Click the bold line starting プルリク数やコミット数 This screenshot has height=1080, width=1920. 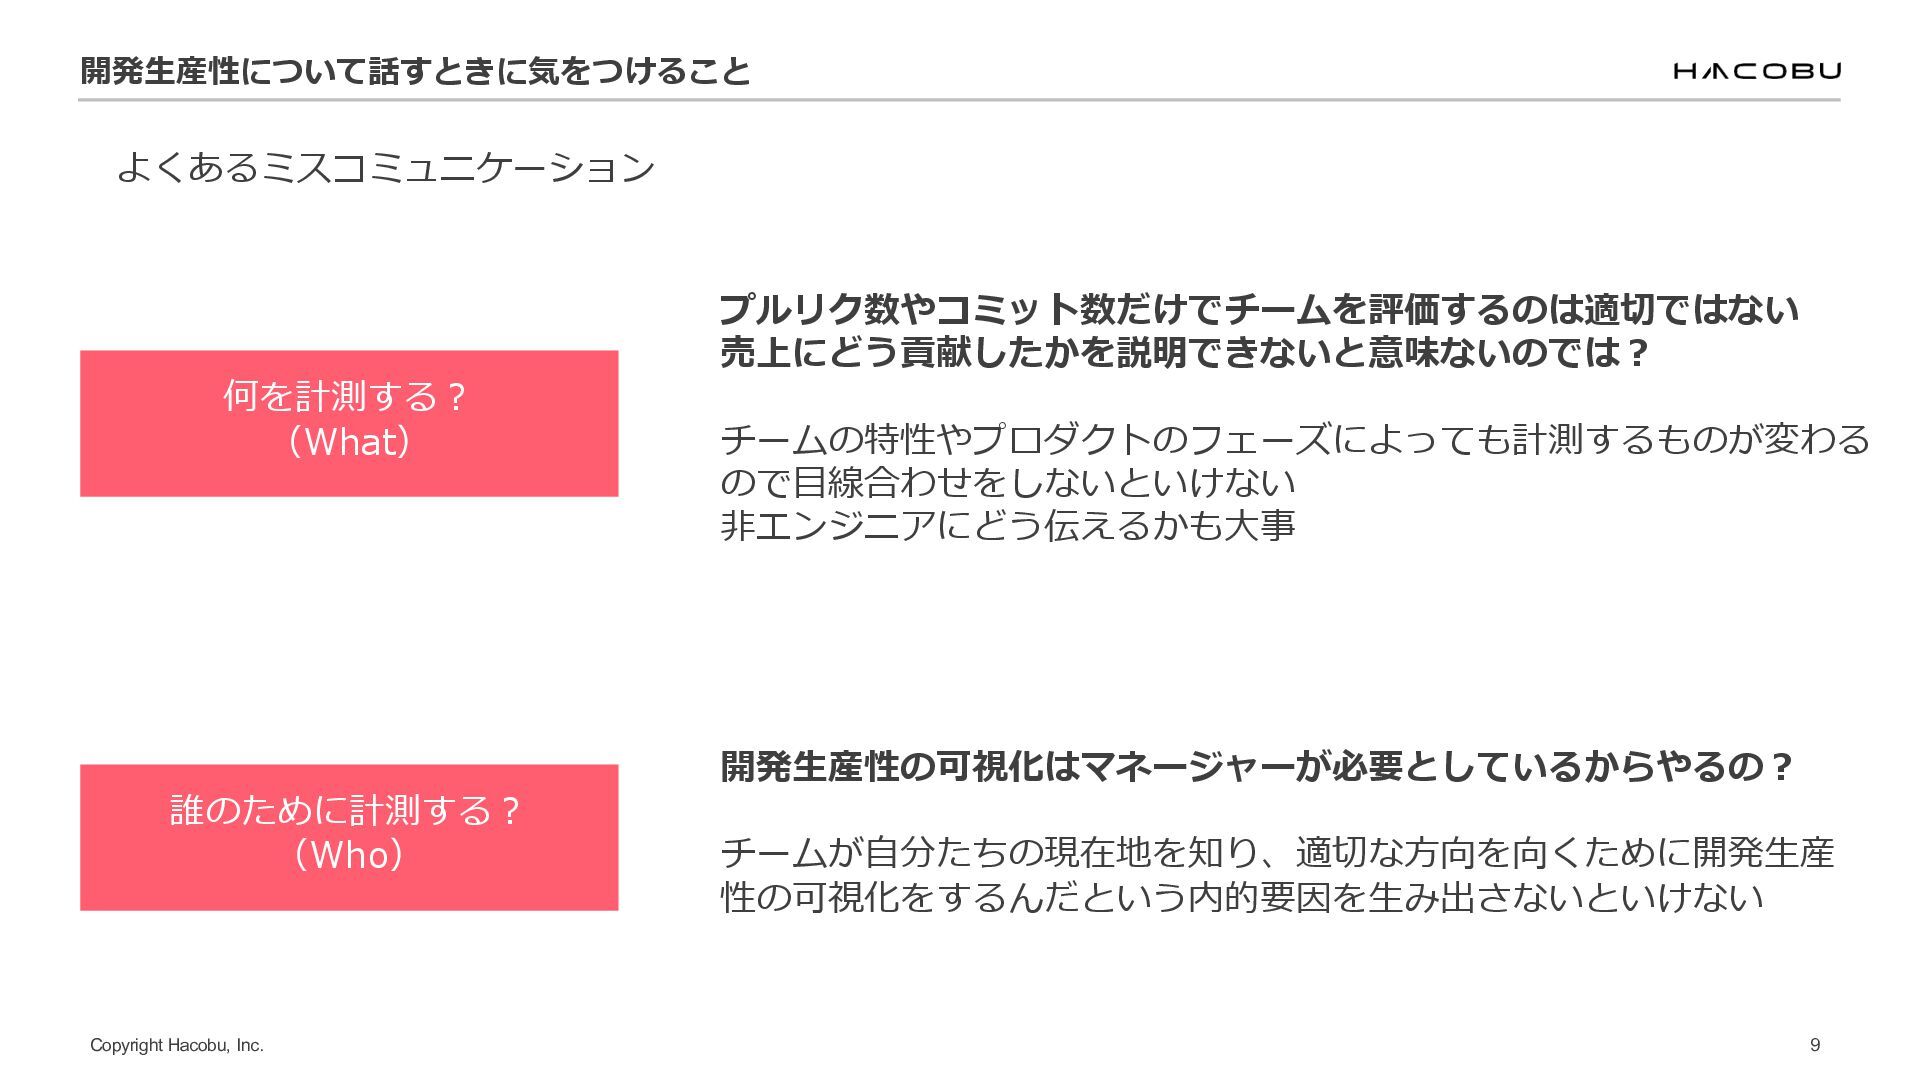(x=1259, y=309)
